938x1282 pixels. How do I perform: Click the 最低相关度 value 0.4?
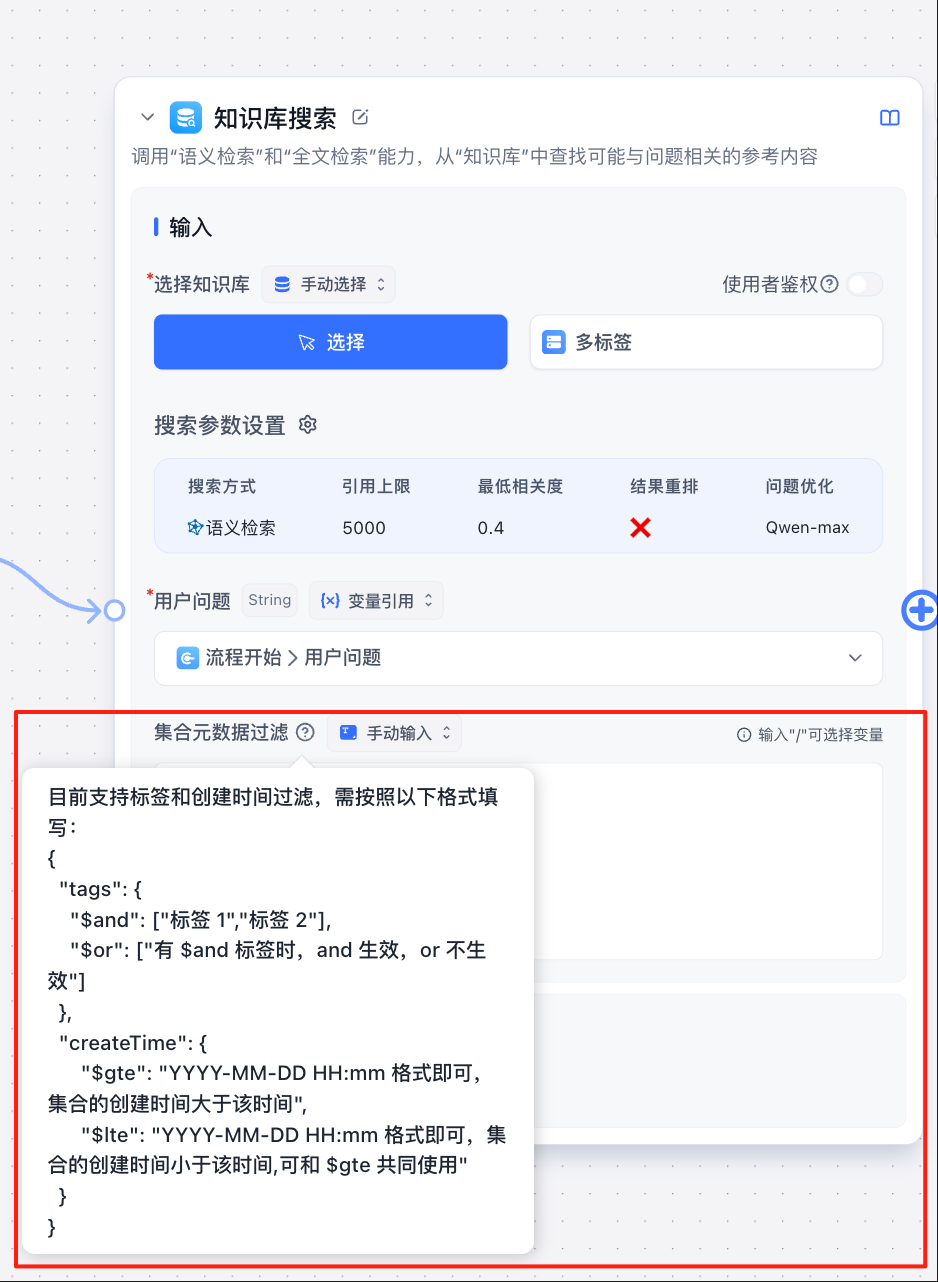tap(491, 527)
